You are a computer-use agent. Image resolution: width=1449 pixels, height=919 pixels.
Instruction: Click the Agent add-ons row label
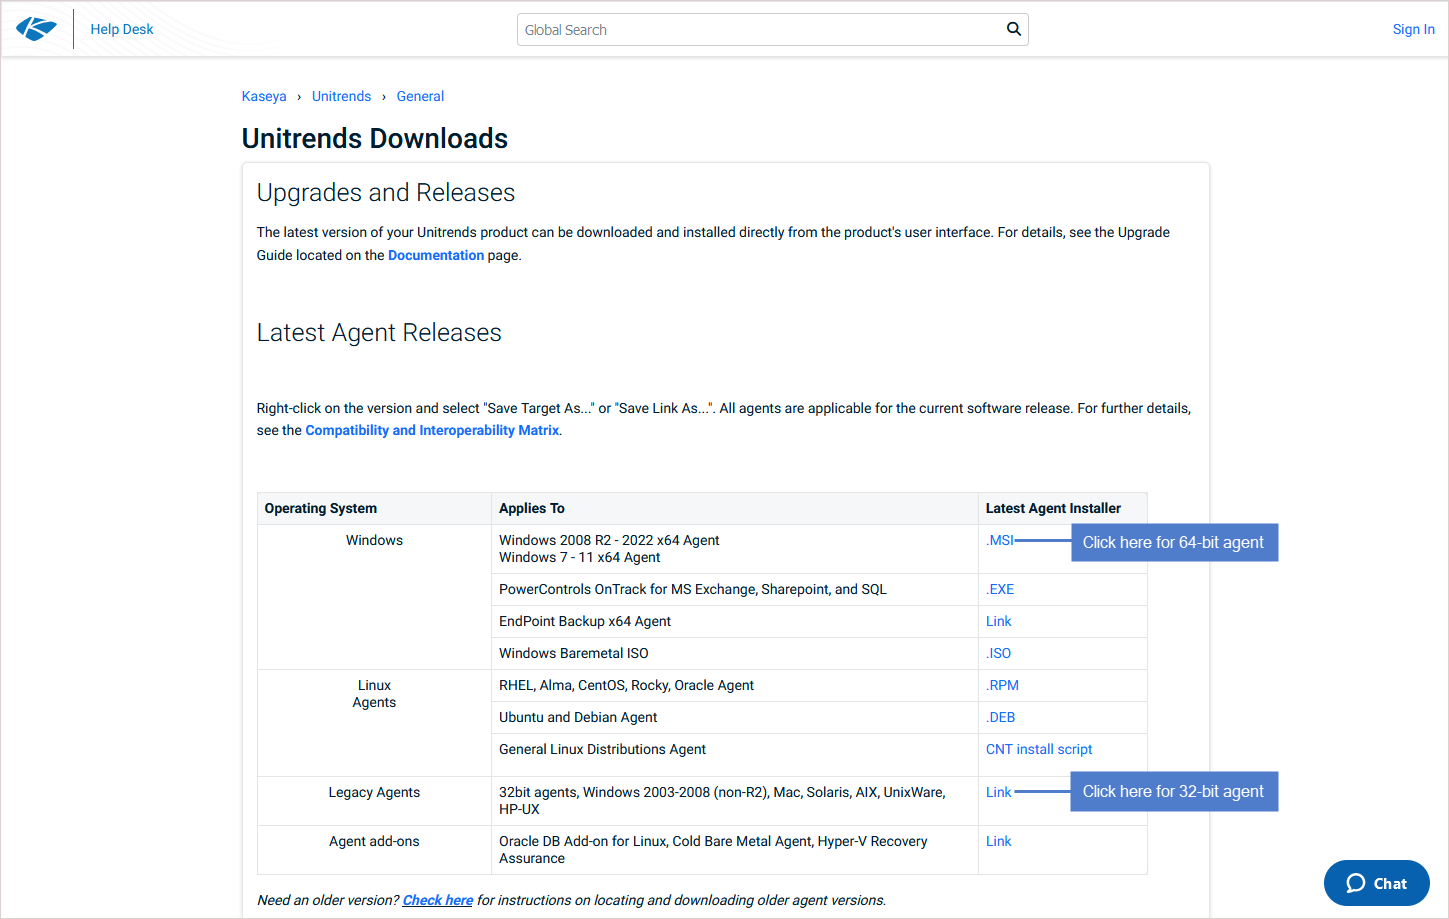[x=374, y=841]
